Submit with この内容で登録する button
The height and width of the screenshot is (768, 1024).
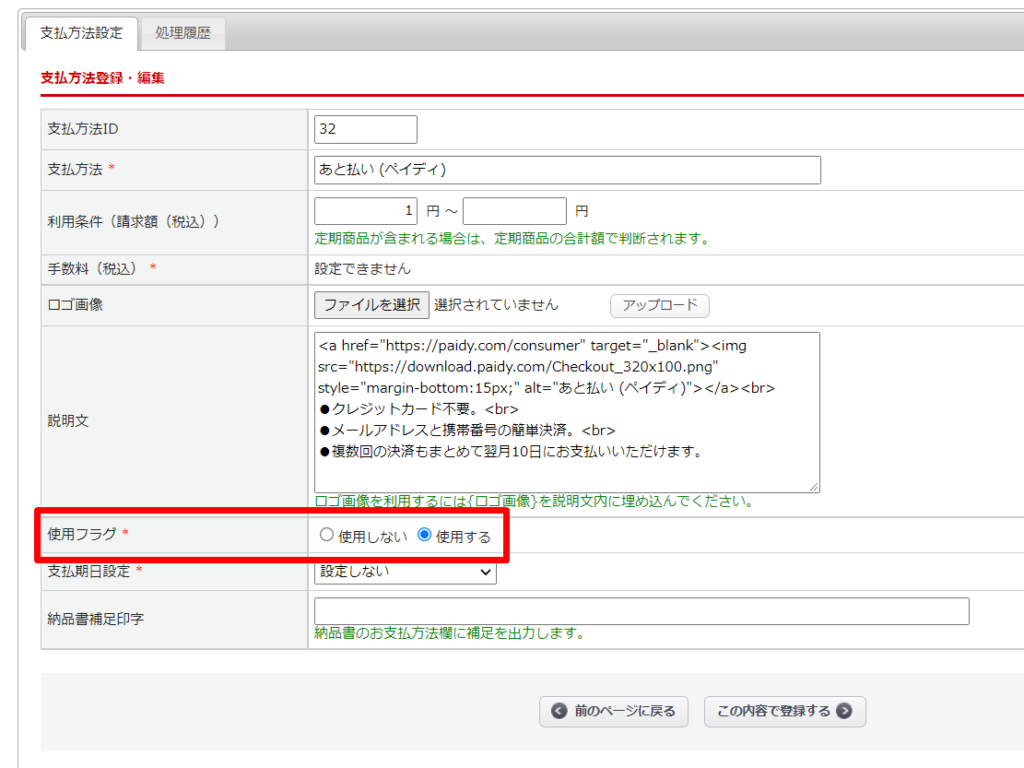click(x=784, y=712)
